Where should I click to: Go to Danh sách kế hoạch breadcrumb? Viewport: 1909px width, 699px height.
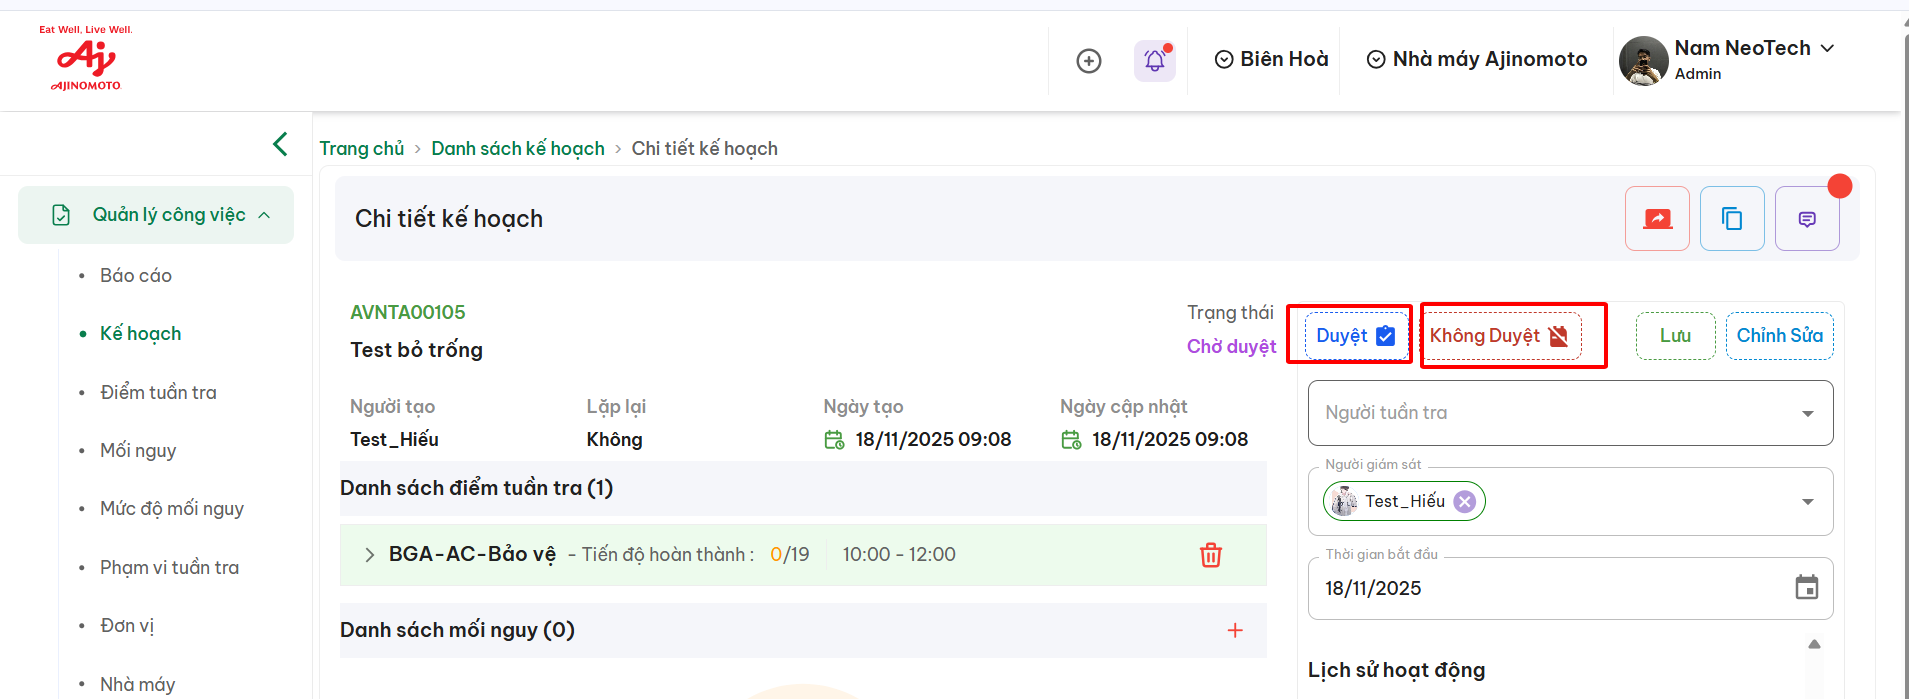tap(517, 149)
